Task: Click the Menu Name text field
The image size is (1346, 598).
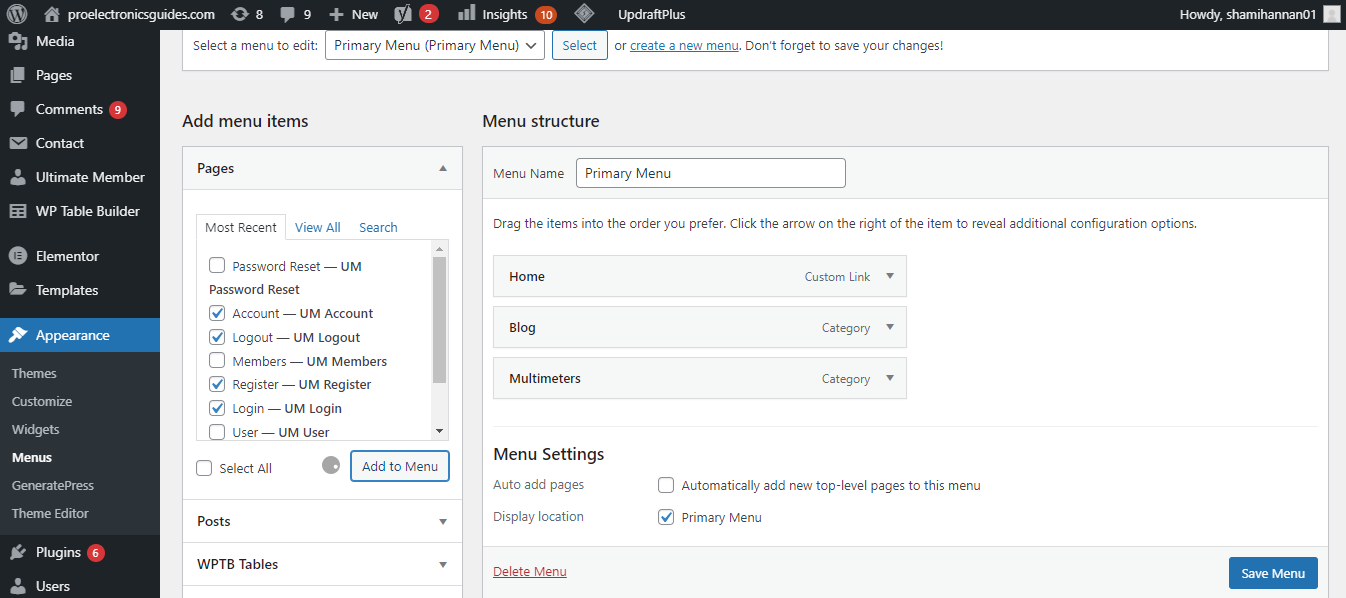Action: (x=710, y=173)
